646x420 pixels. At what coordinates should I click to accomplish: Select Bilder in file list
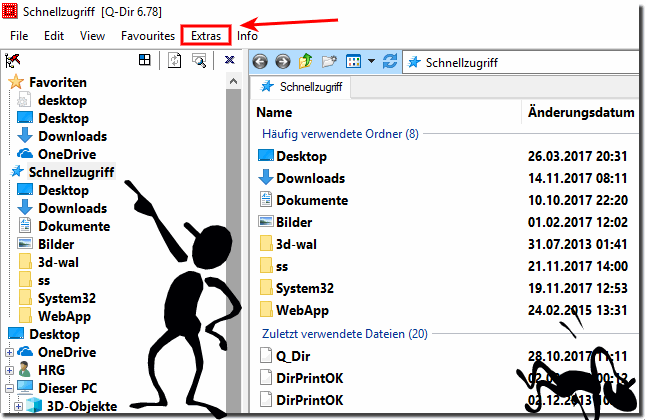click(x=294, y=222)
